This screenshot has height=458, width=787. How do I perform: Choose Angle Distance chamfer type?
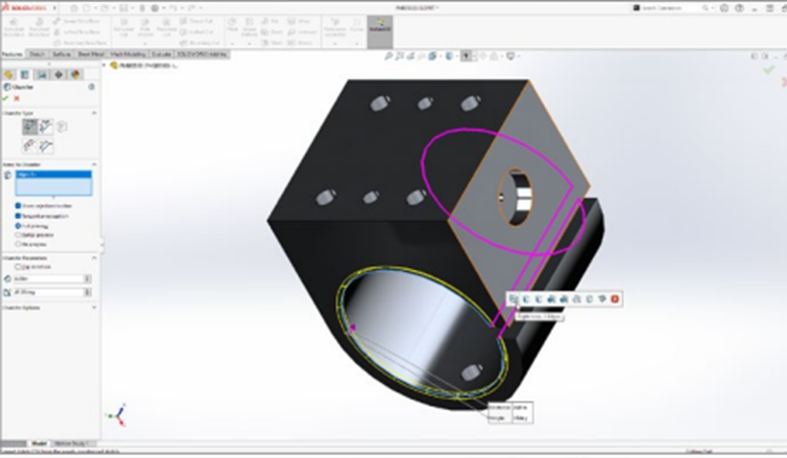(x=30, y=127)
